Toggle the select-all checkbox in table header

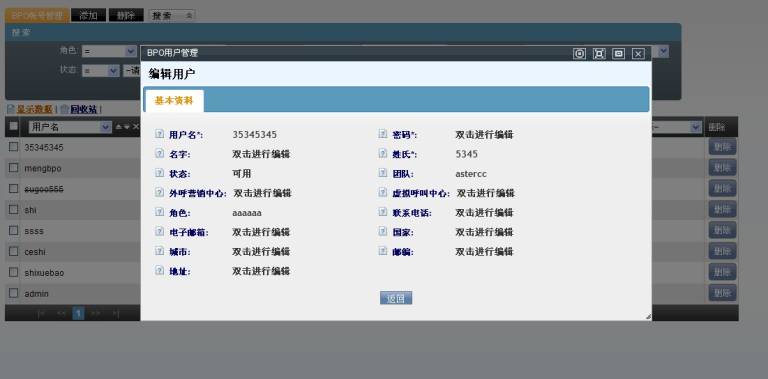tap(14, 126)
